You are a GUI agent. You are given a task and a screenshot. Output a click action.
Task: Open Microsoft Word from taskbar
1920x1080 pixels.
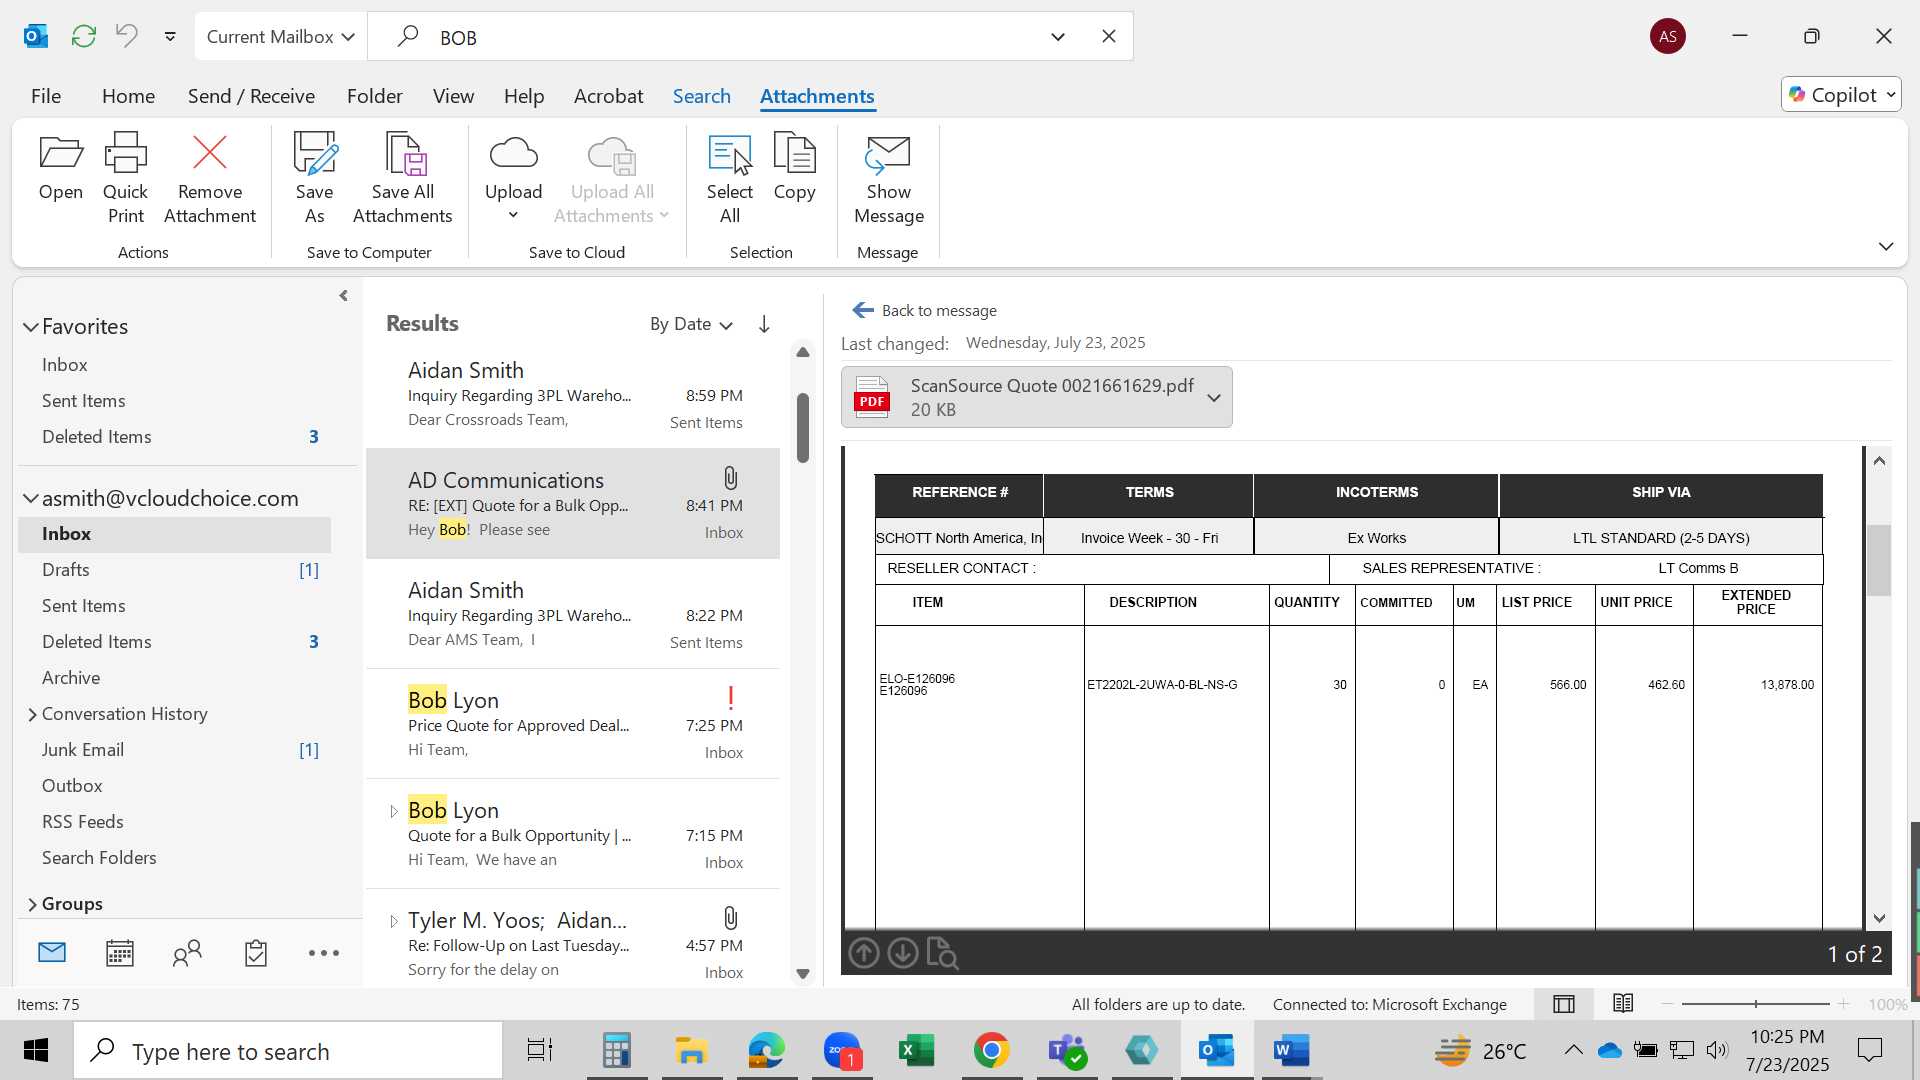1291,1050
